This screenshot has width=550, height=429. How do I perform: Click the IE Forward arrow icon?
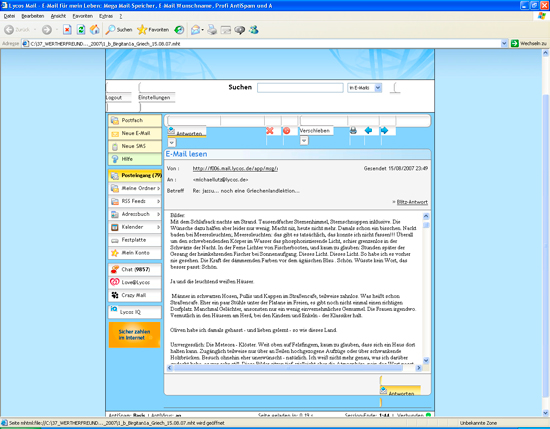coord(47,30)
